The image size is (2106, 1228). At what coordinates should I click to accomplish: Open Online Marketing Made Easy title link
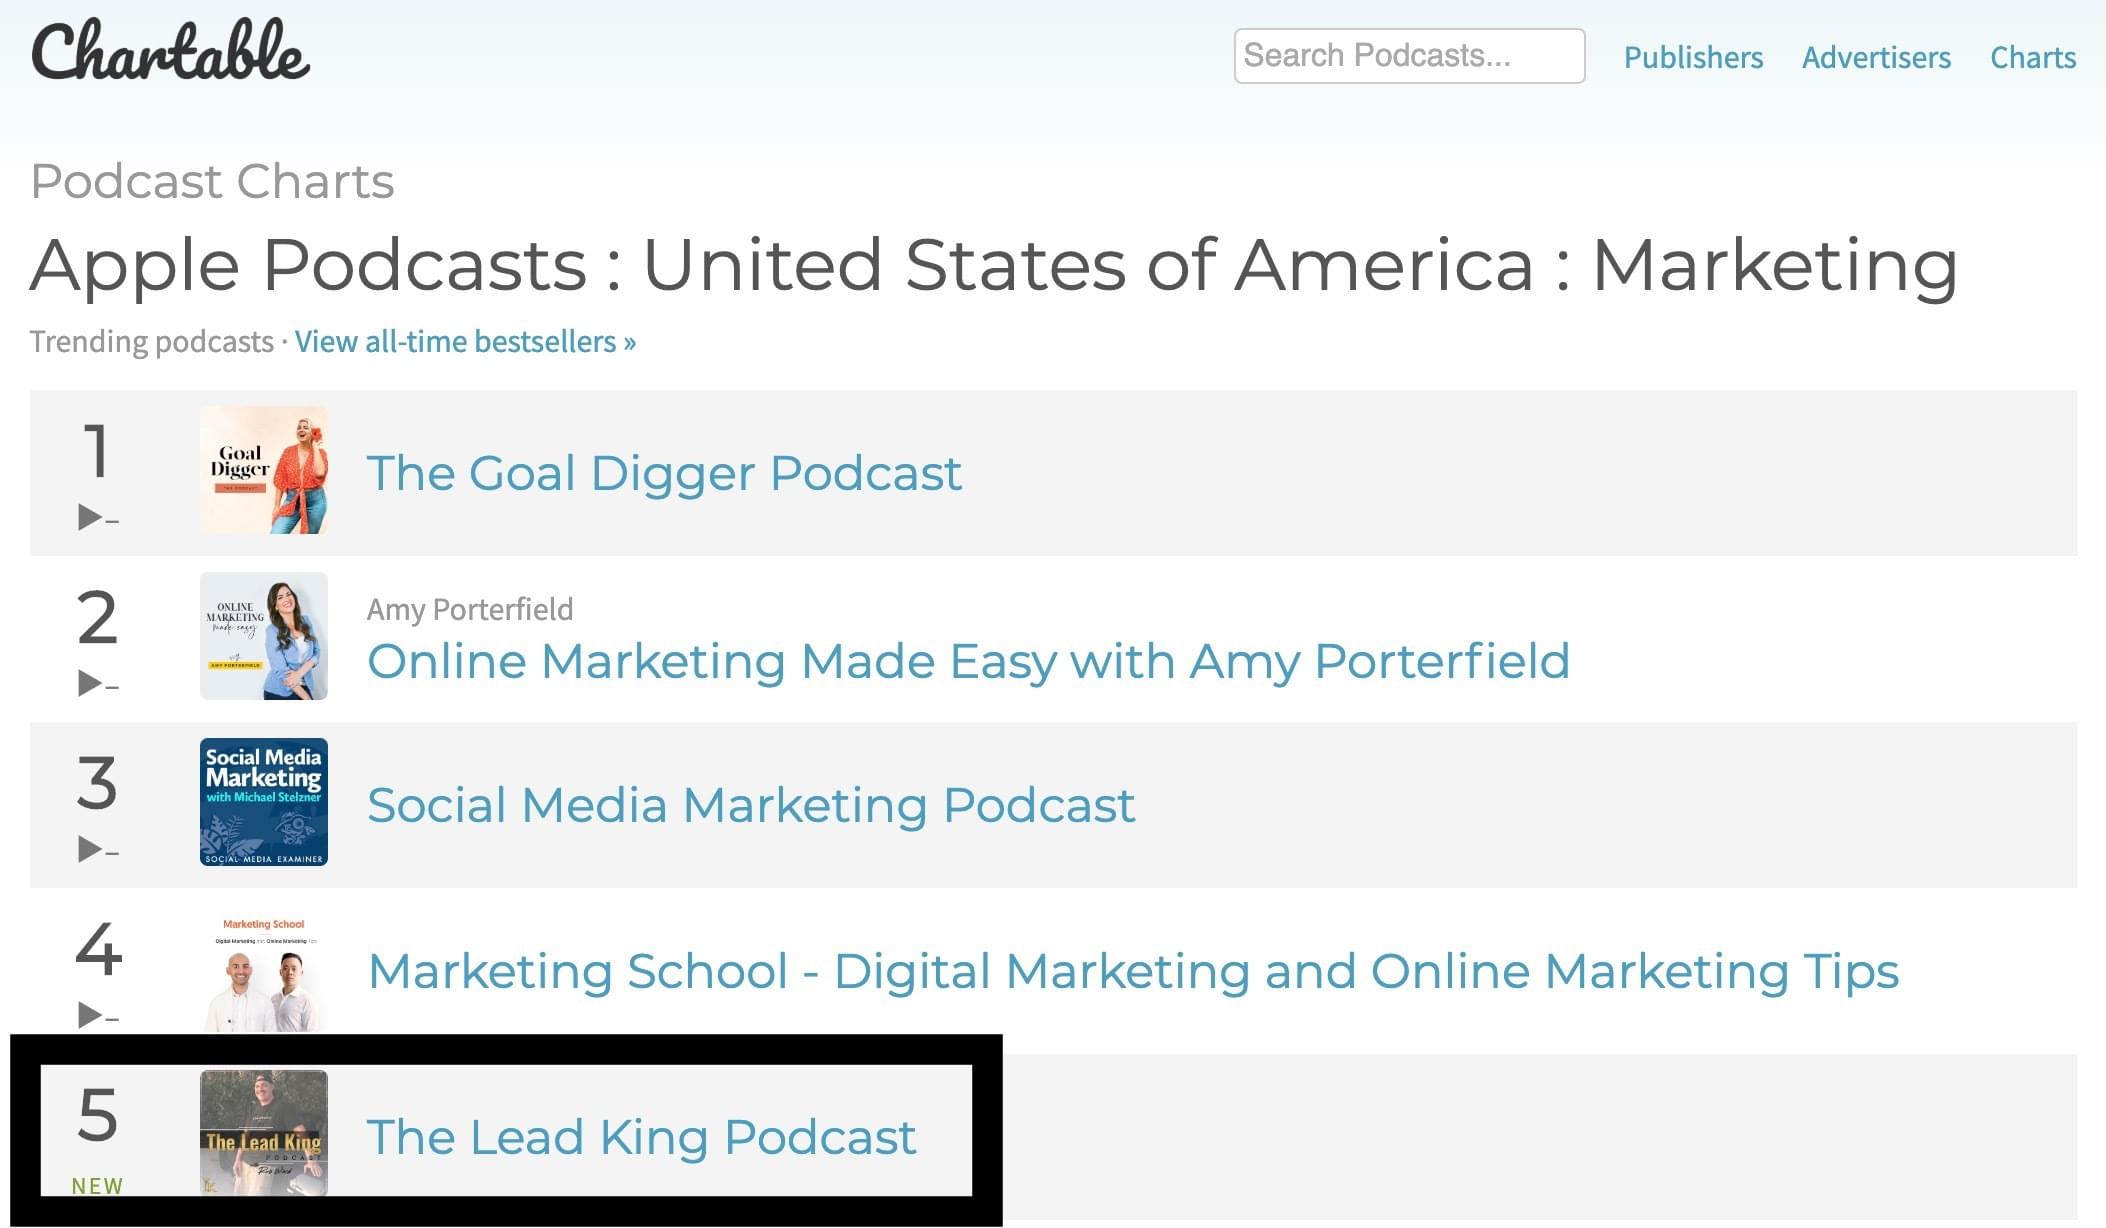point(968,661)
